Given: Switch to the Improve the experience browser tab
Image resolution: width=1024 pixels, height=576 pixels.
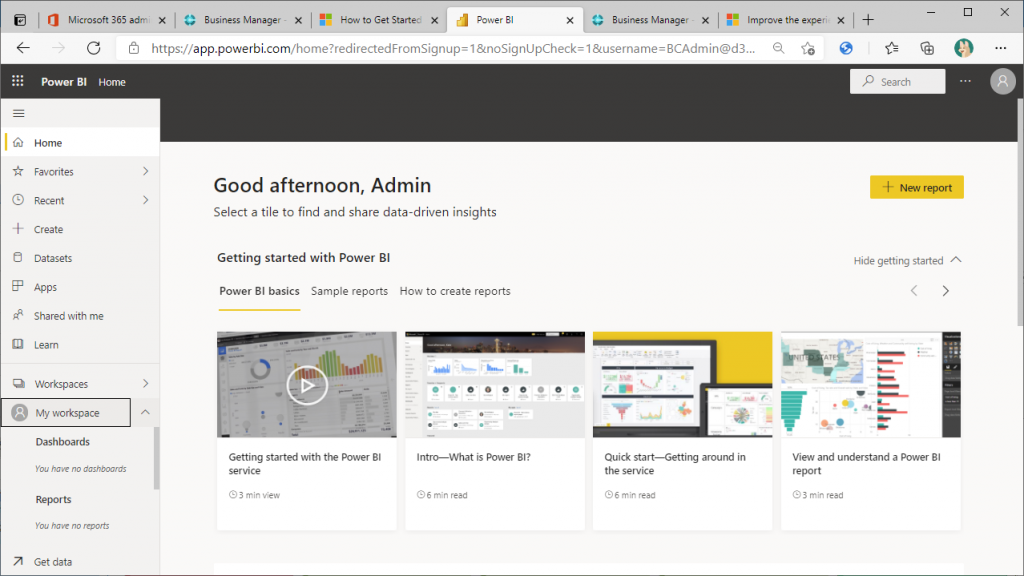Looking at the screenshot, I should (x=786, y=20).
